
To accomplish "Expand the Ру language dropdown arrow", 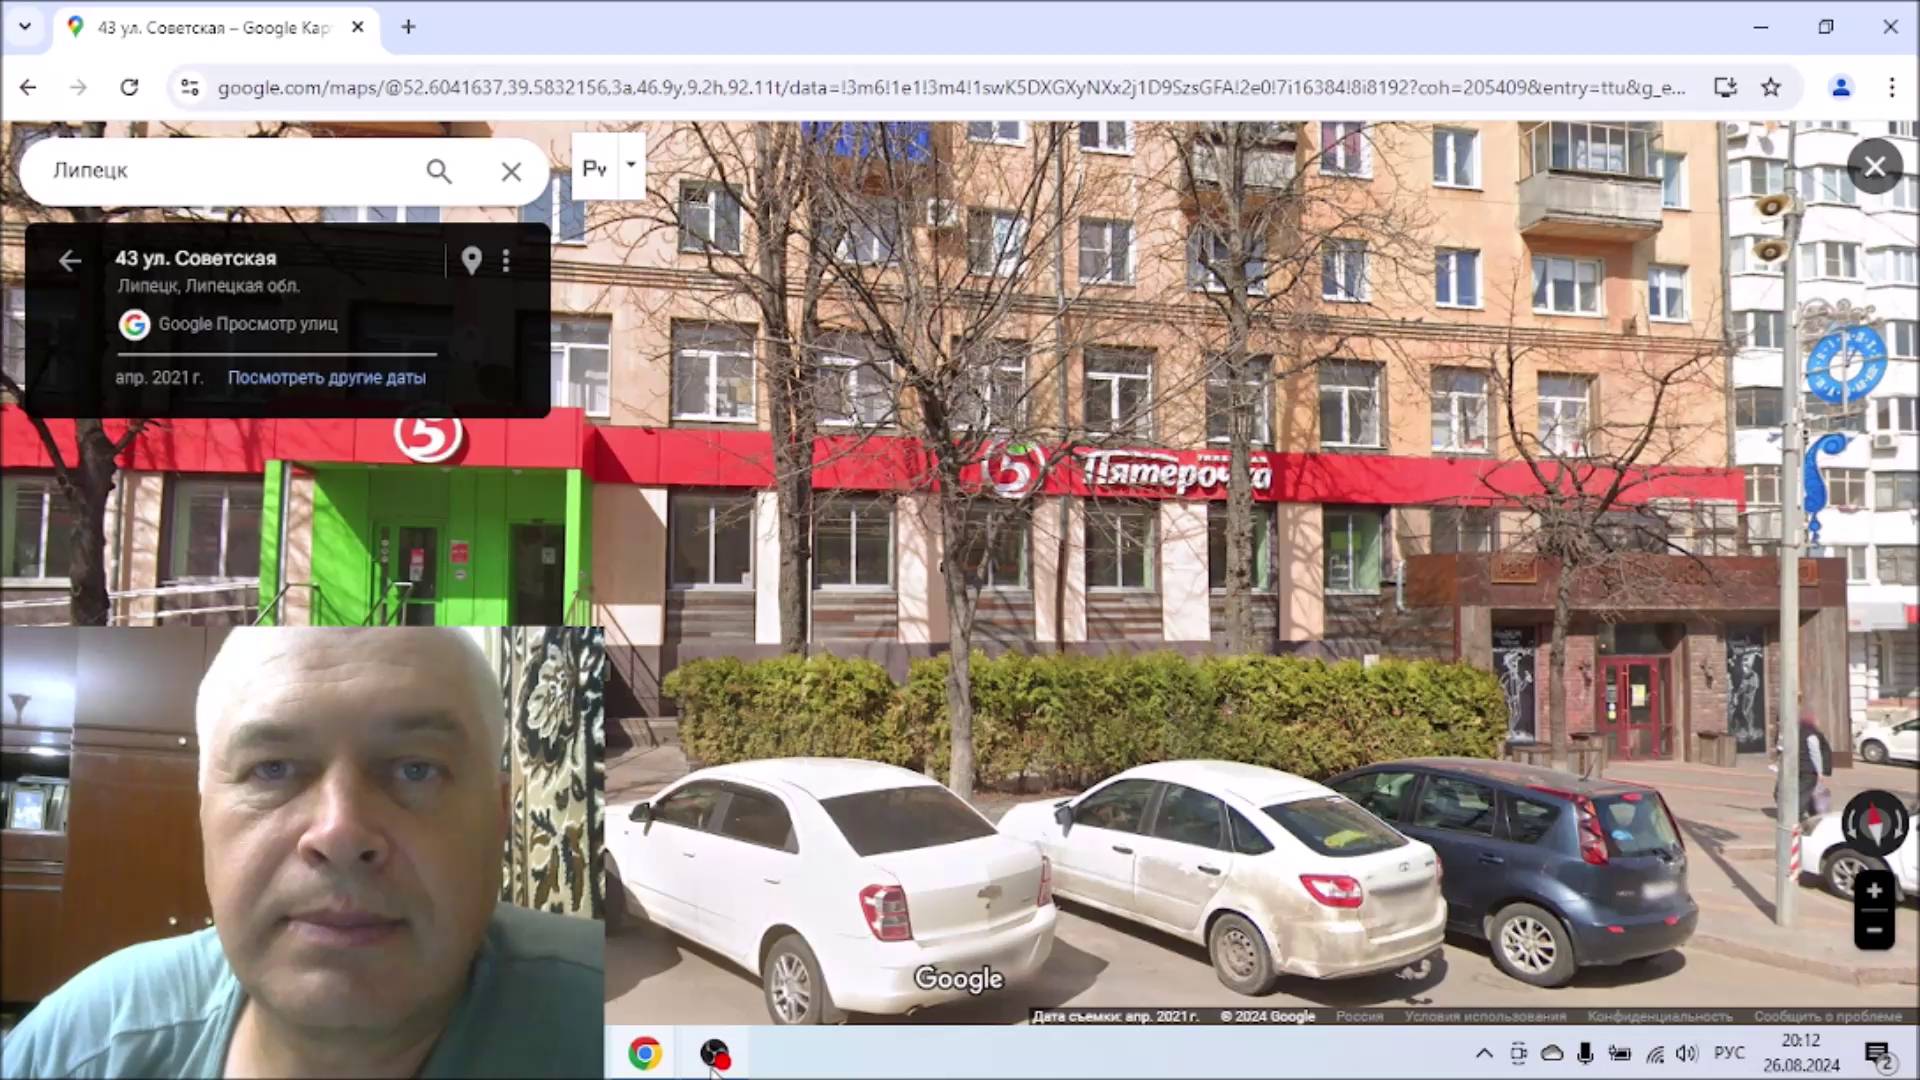I will pos(631,165).
